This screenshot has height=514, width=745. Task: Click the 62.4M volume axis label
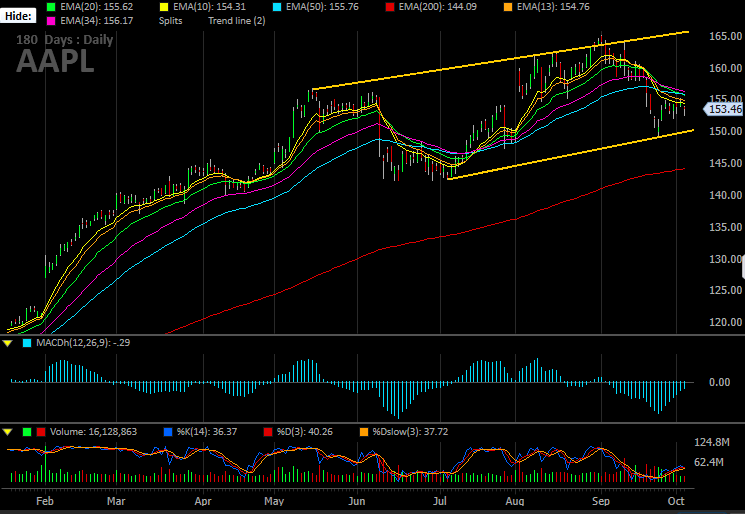(x=708, y=462)
